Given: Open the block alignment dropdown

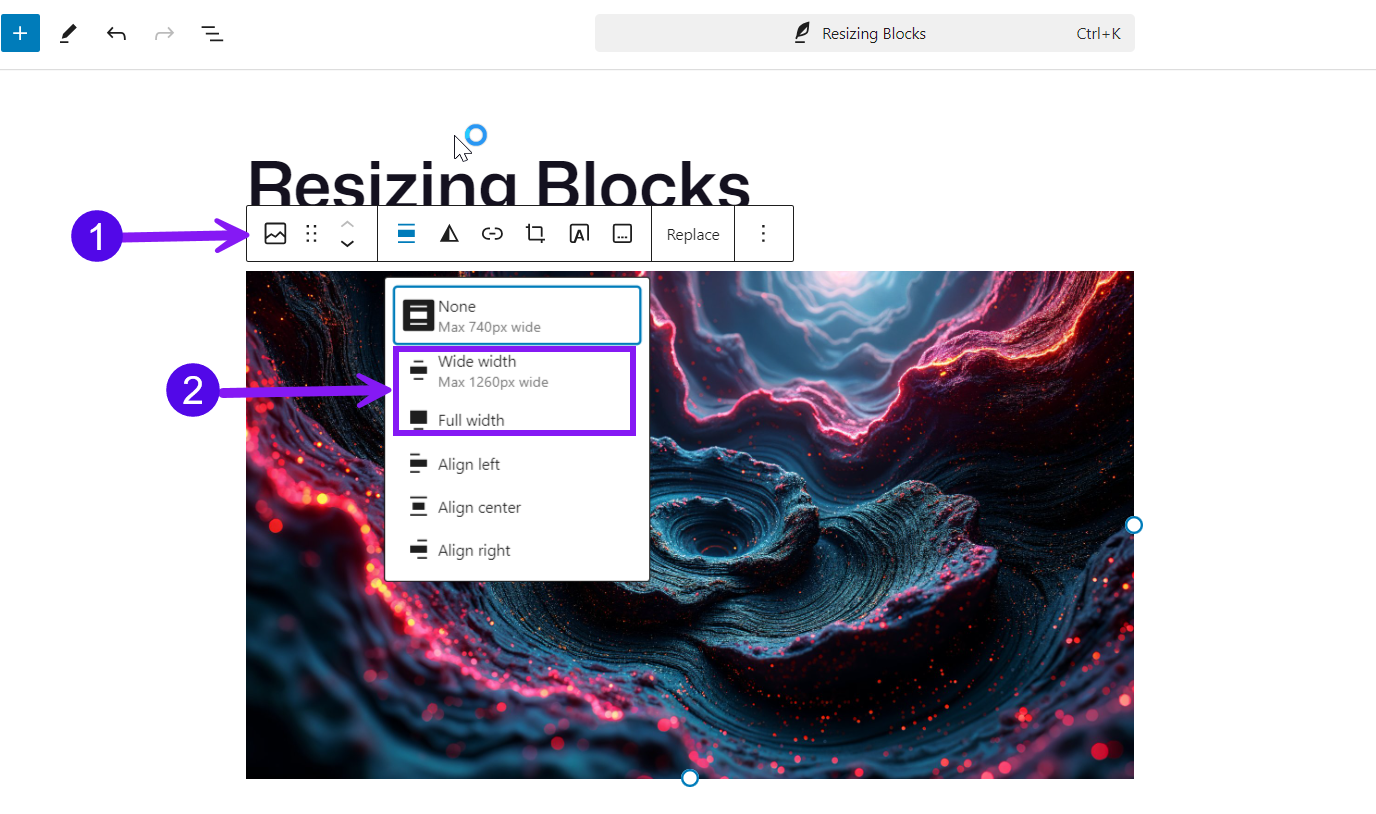Looking at the screenshot, I should point(406,233).
